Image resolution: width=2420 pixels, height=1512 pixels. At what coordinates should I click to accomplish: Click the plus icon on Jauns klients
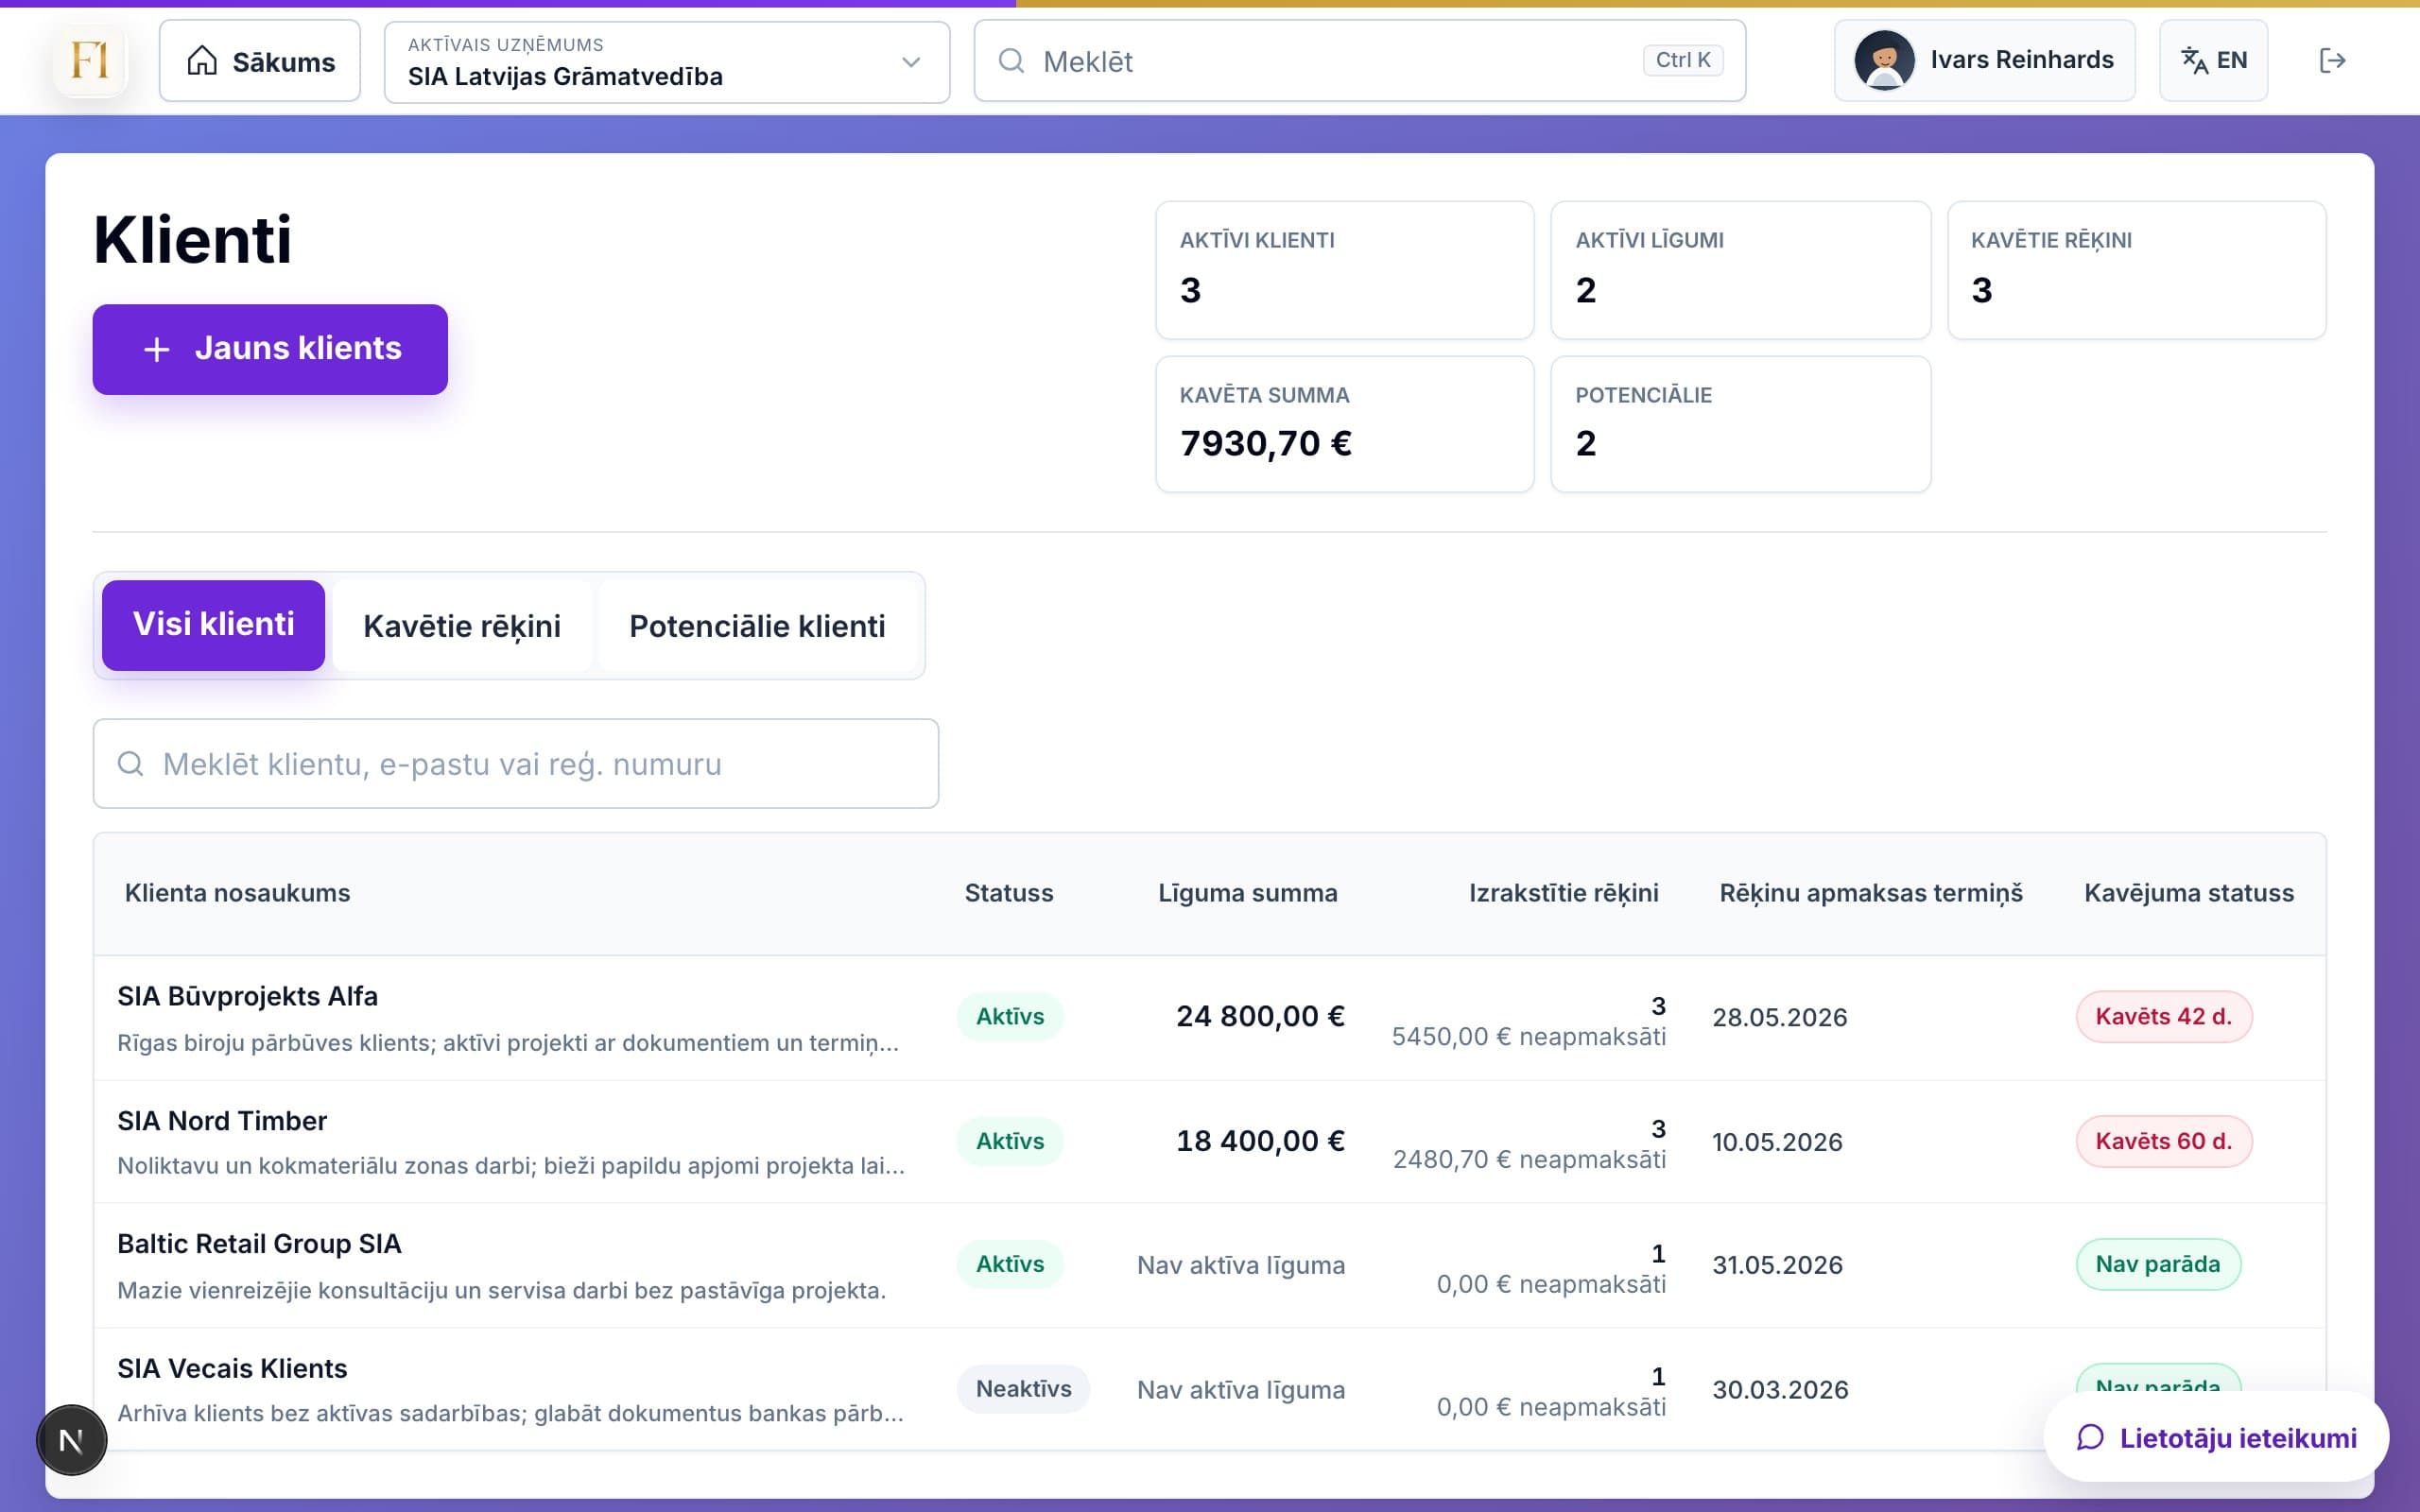pyautogui.click(x=156, y=349)
